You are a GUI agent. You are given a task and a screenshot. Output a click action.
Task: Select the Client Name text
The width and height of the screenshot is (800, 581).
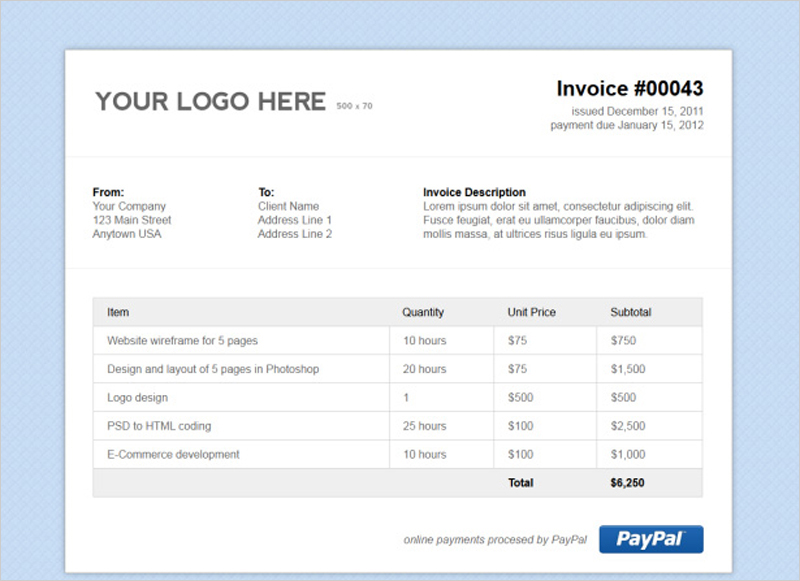click(288, 206)
